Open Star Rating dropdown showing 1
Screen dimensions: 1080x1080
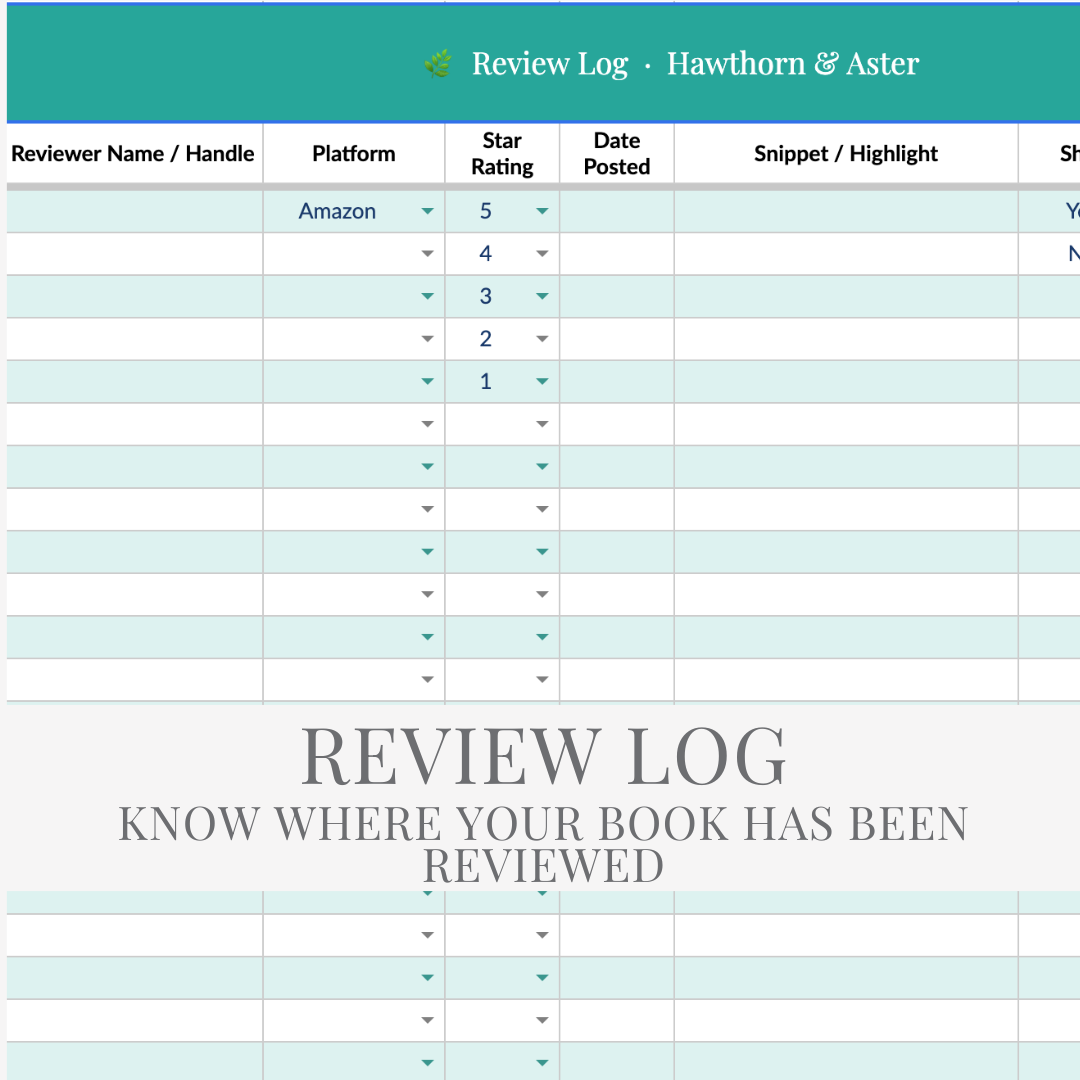point(542,382)
